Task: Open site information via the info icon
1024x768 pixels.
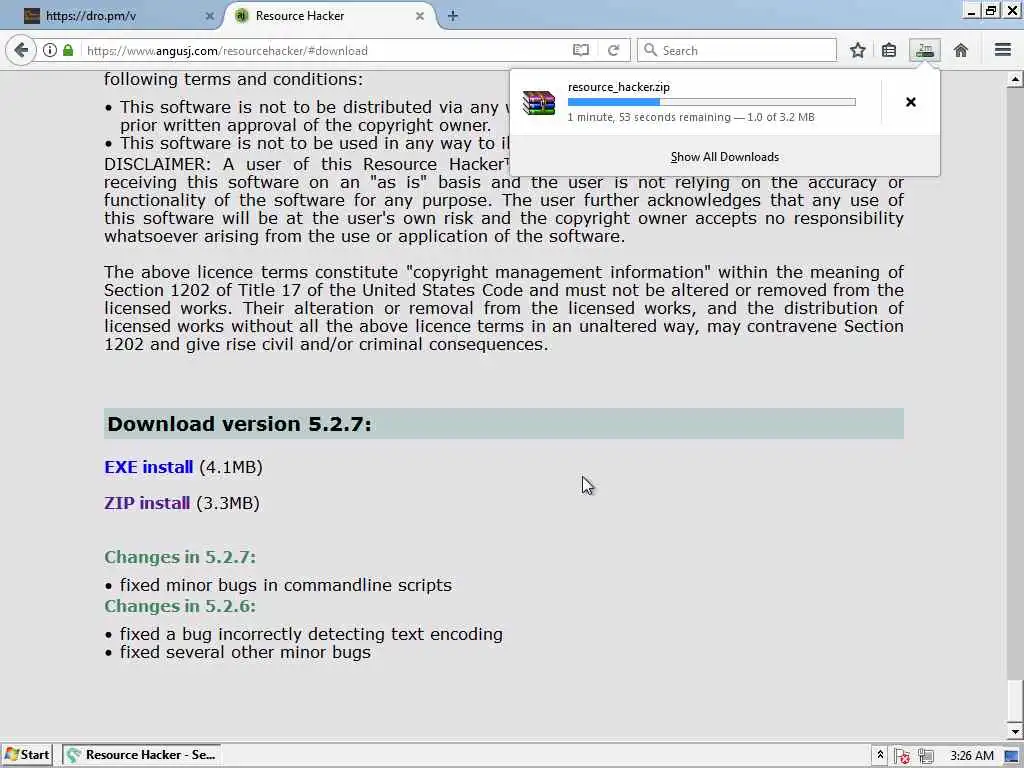Action: 50,50
